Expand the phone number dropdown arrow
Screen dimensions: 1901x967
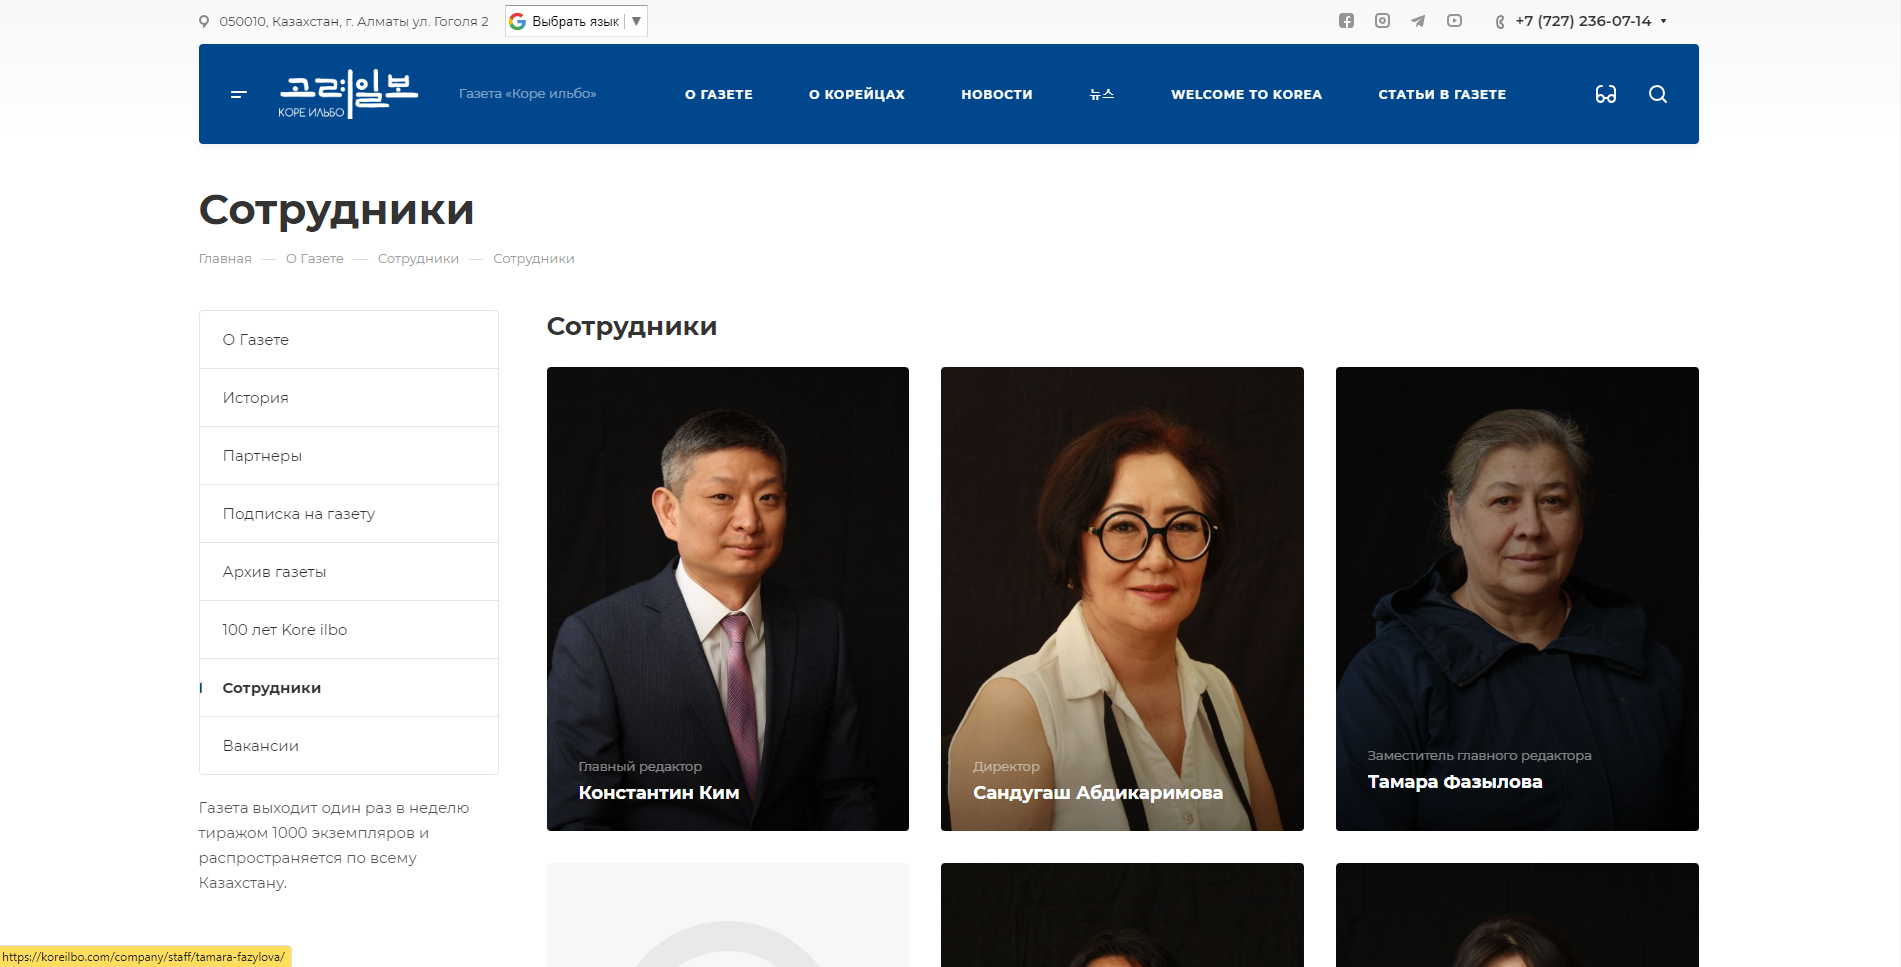pos(1664,21)
